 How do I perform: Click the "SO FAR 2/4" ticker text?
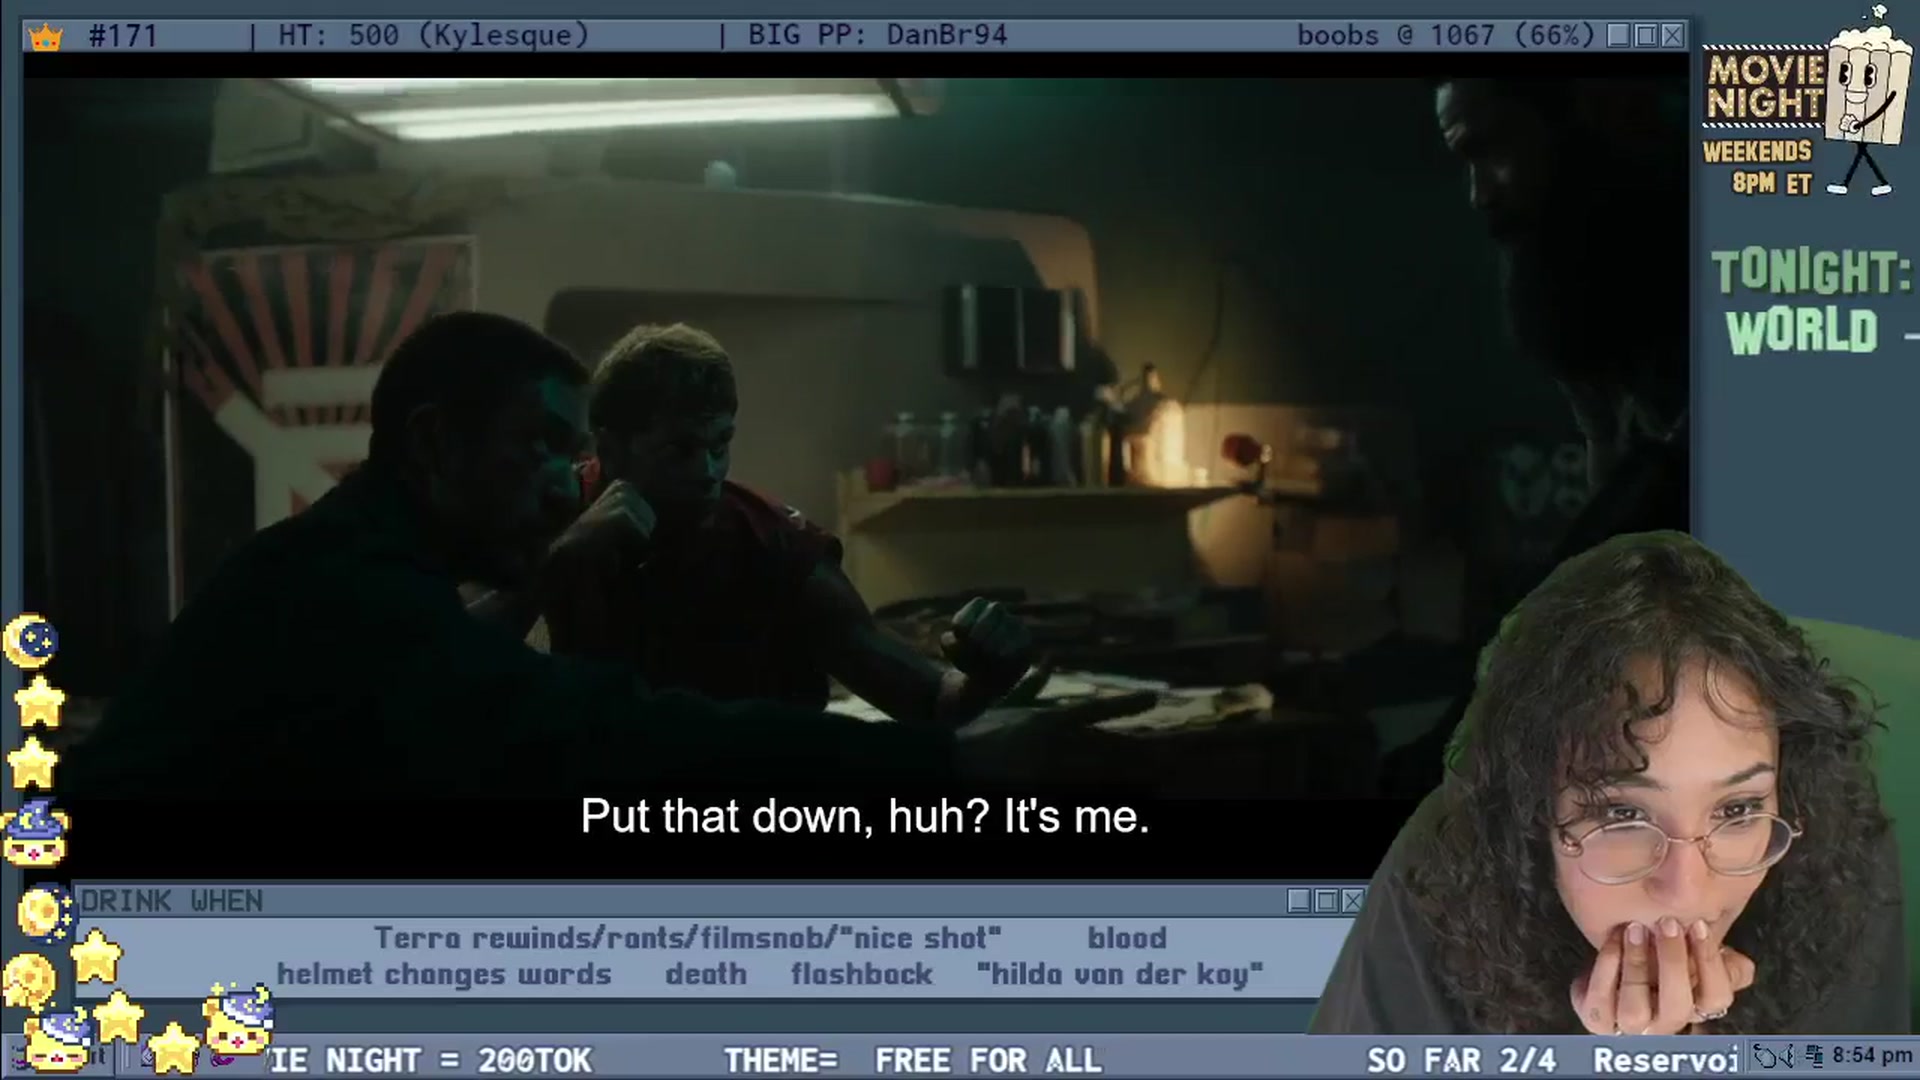(x=1461, y=1060)
